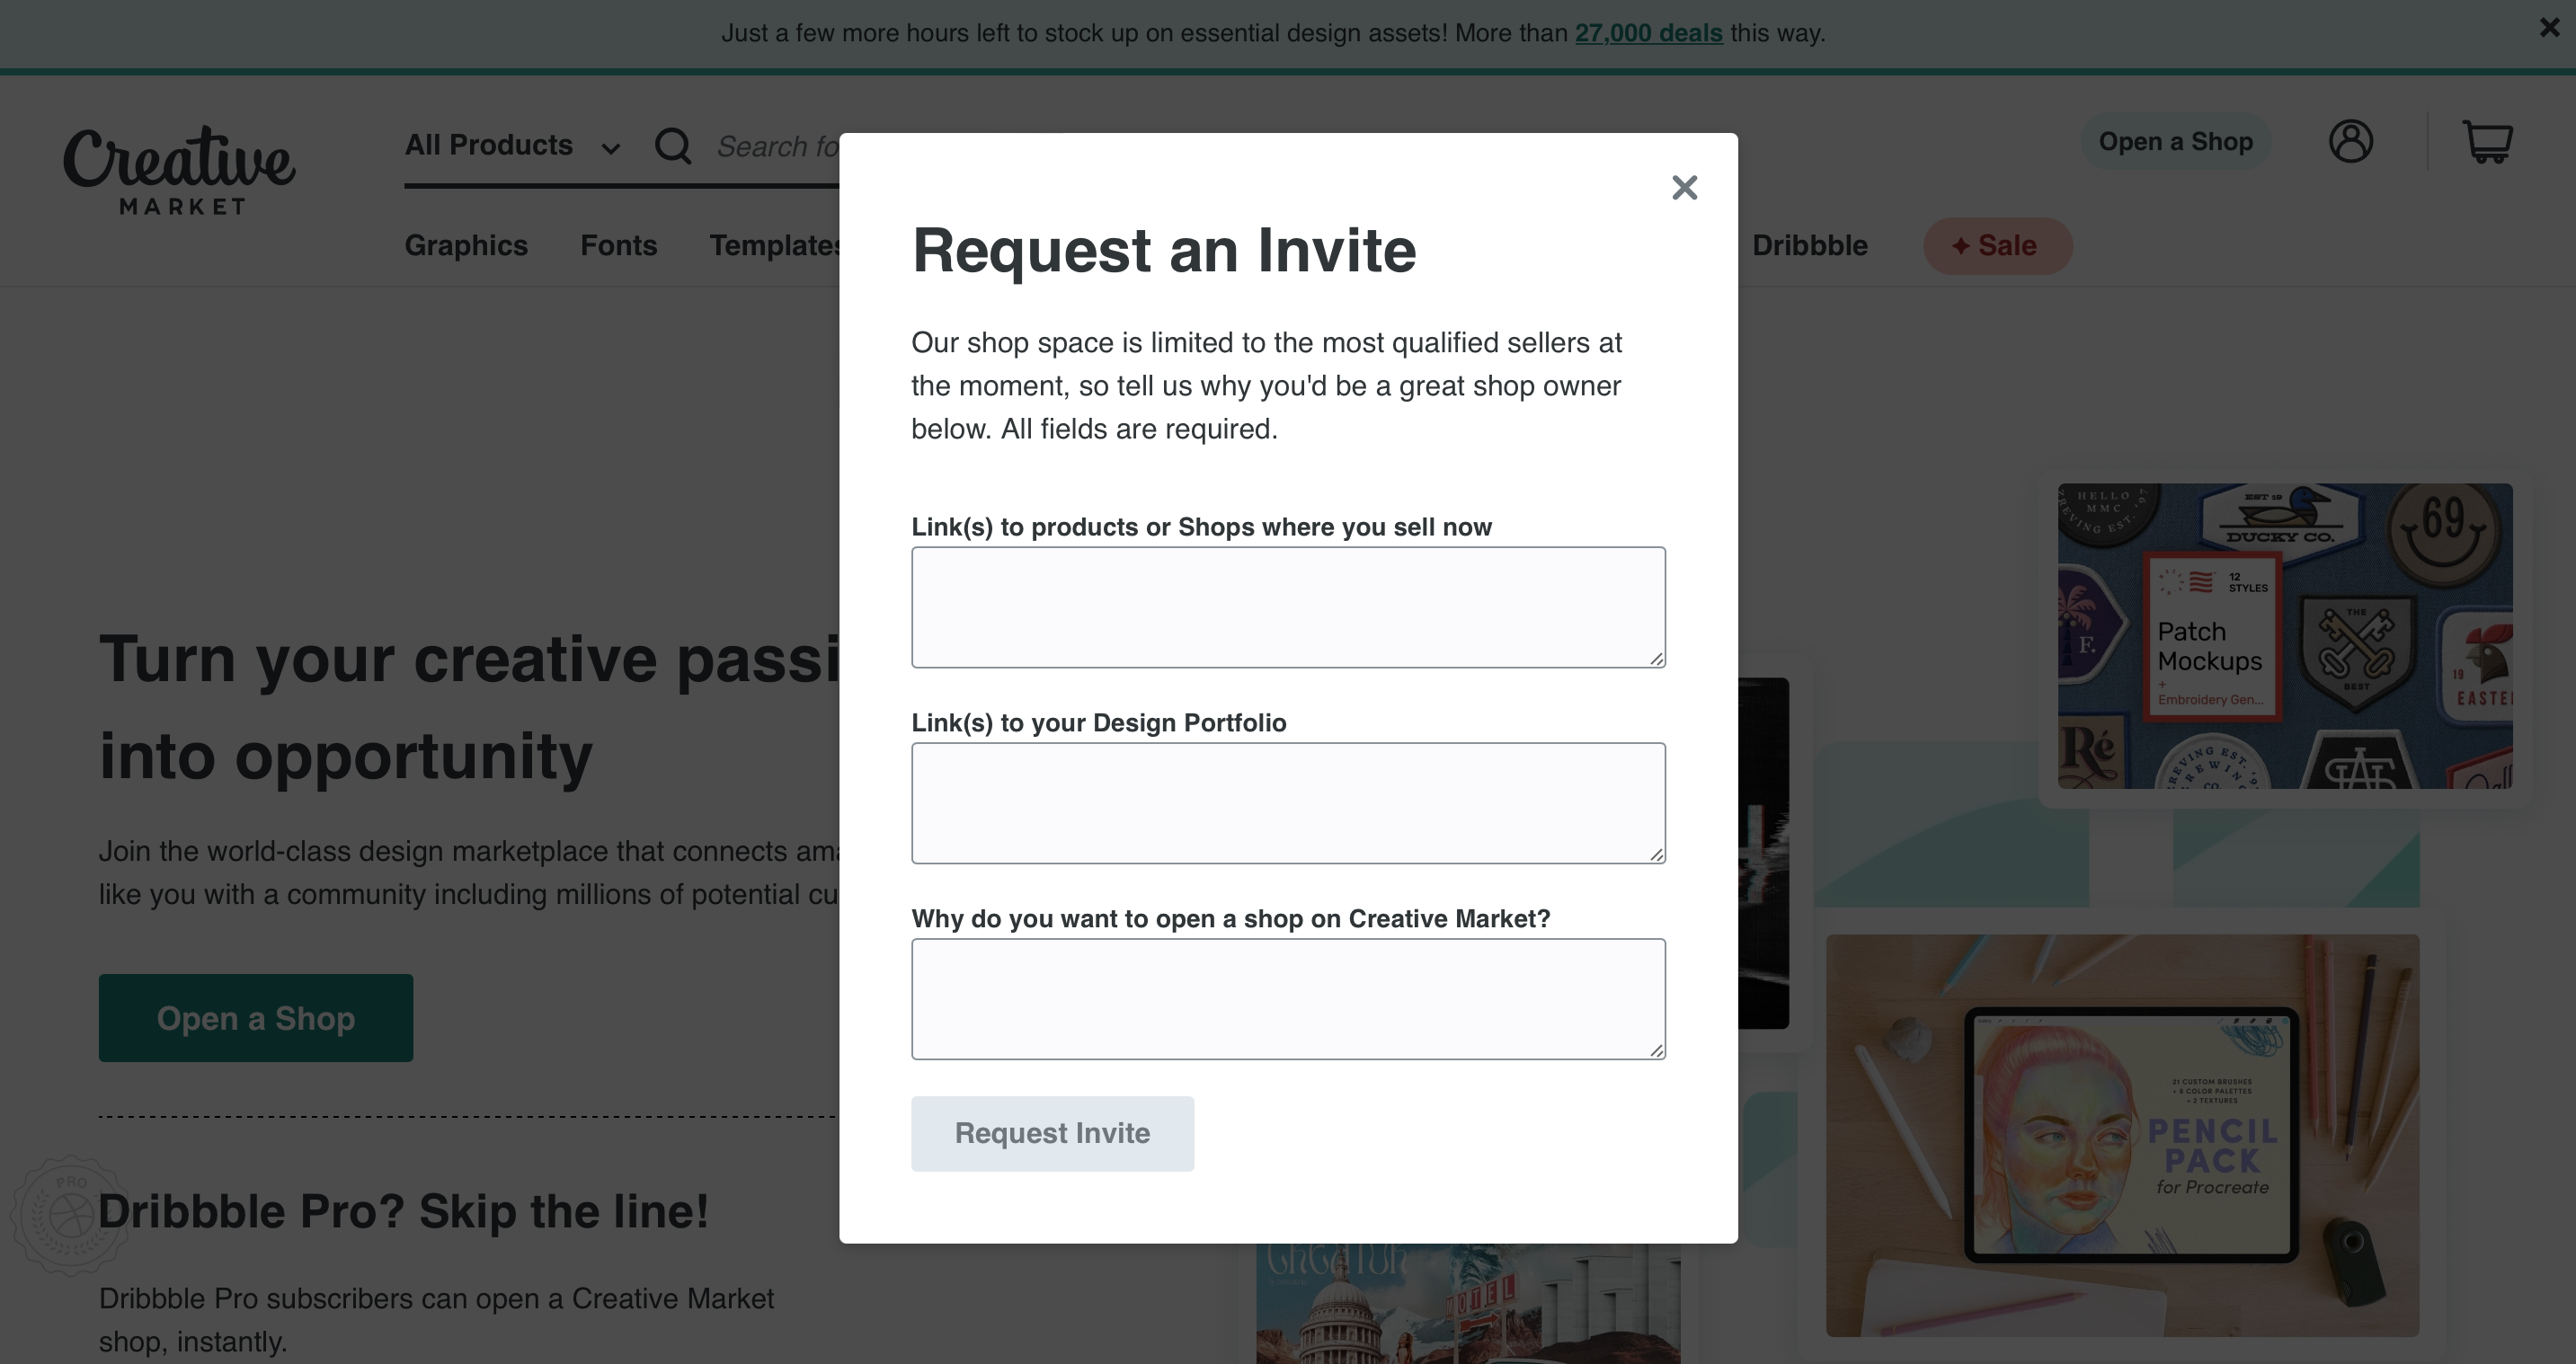Click the products links text area
This screenshot has height=1364, width=2576.
point(1287,606)
